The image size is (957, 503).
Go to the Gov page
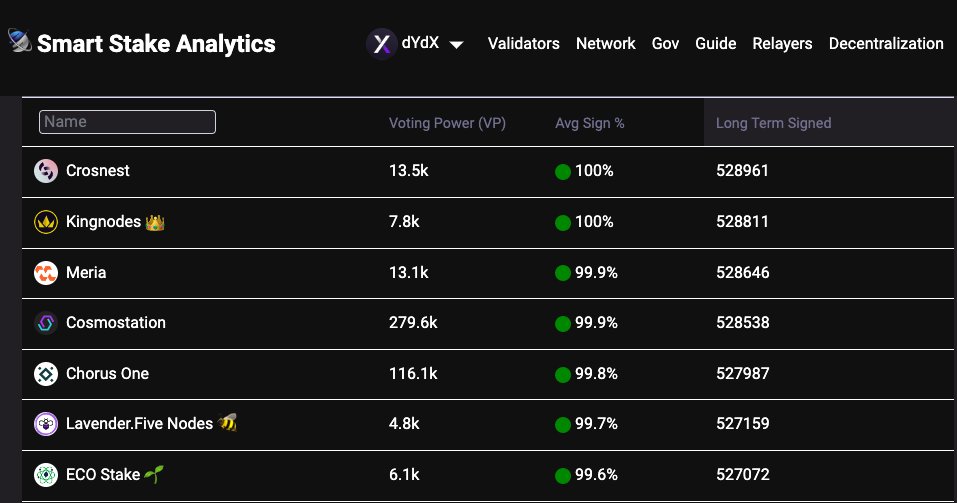pyautogui.click(x=665, y=43)
